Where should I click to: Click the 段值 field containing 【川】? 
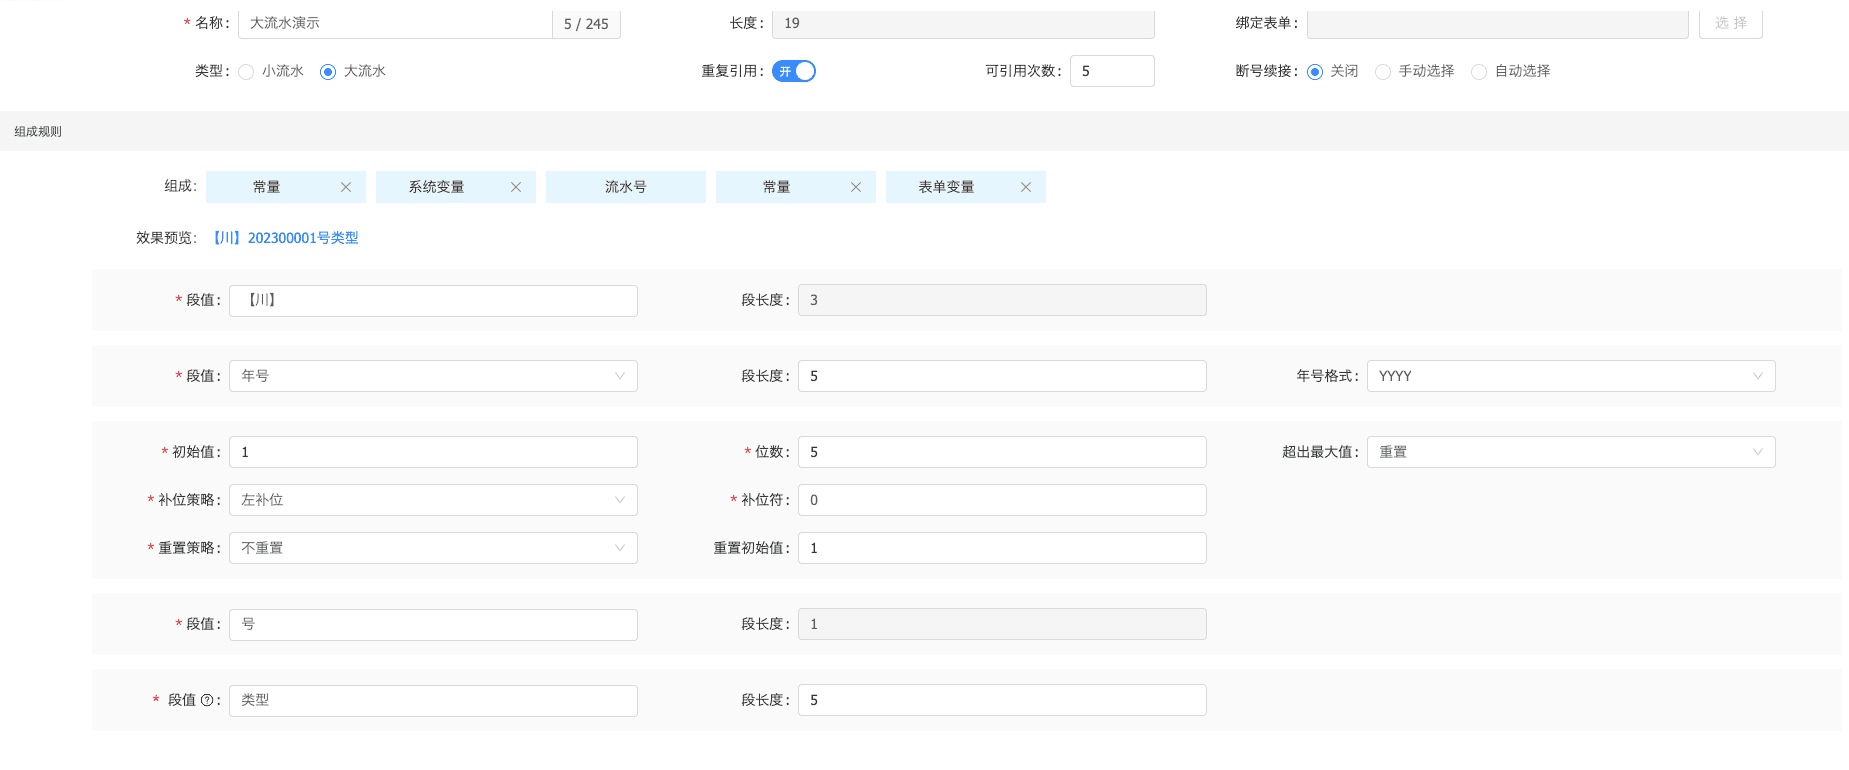tap(433, 300)
